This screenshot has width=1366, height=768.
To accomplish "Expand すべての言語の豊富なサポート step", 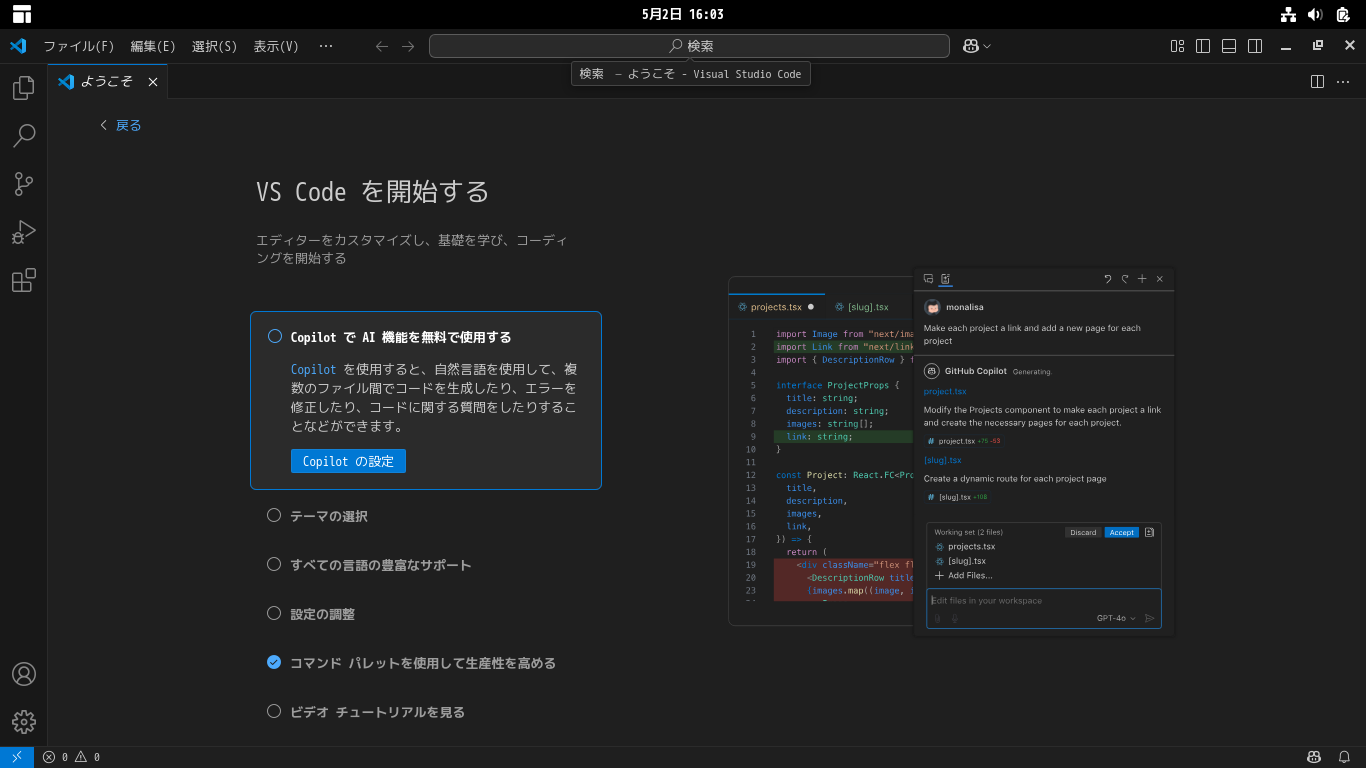I will pyautogui.click(x=380, y=565).
